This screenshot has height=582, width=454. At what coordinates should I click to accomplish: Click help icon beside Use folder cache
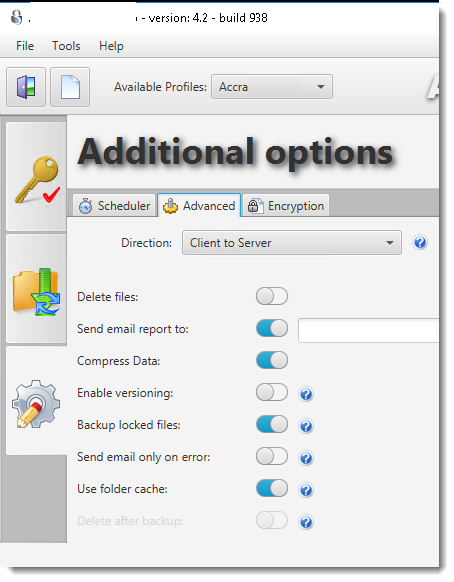pos(306,490)
